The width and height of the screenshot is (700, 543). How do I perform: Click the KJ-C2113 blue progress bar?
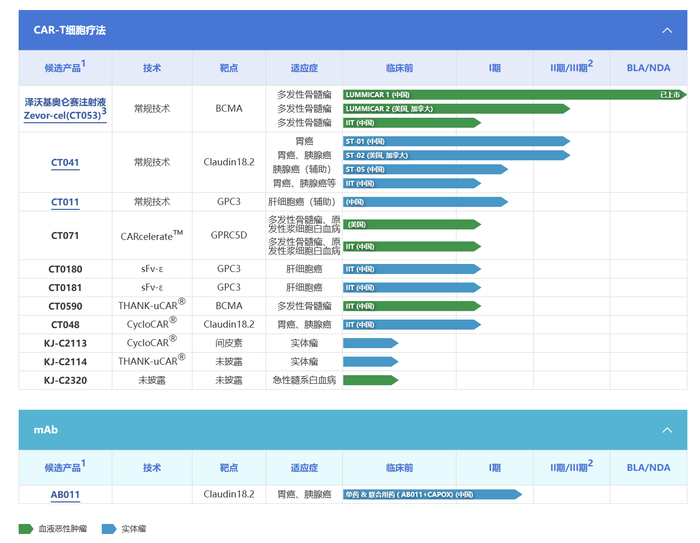click(x=371, y=343)
